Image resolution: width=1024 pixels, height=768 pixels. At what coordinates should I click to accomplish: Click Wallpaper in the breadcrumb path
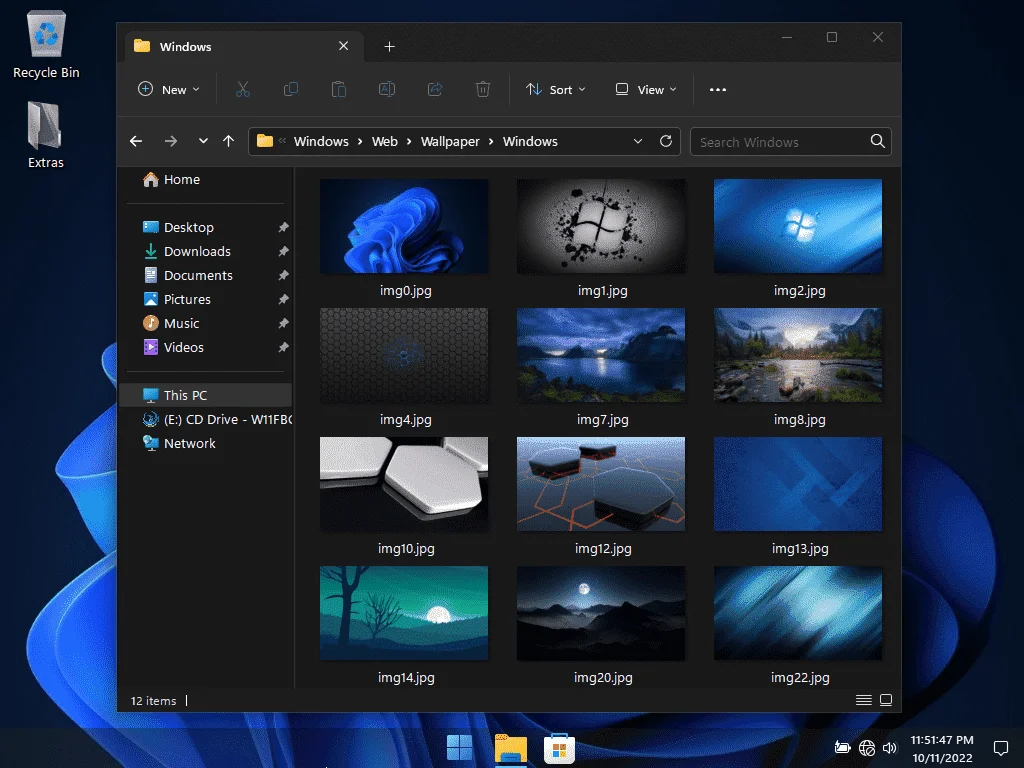[x=450, y=142]
